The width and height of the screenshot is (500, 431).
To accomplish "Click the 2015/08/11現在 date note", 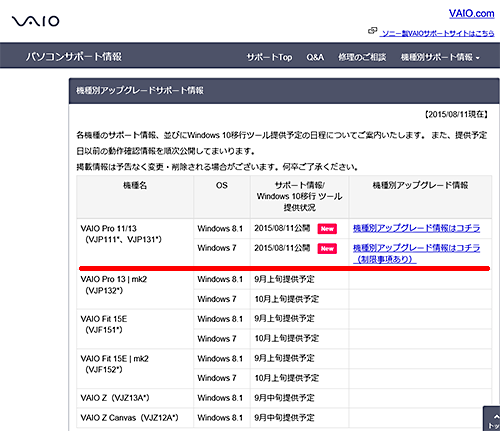I will click(456, 114).
